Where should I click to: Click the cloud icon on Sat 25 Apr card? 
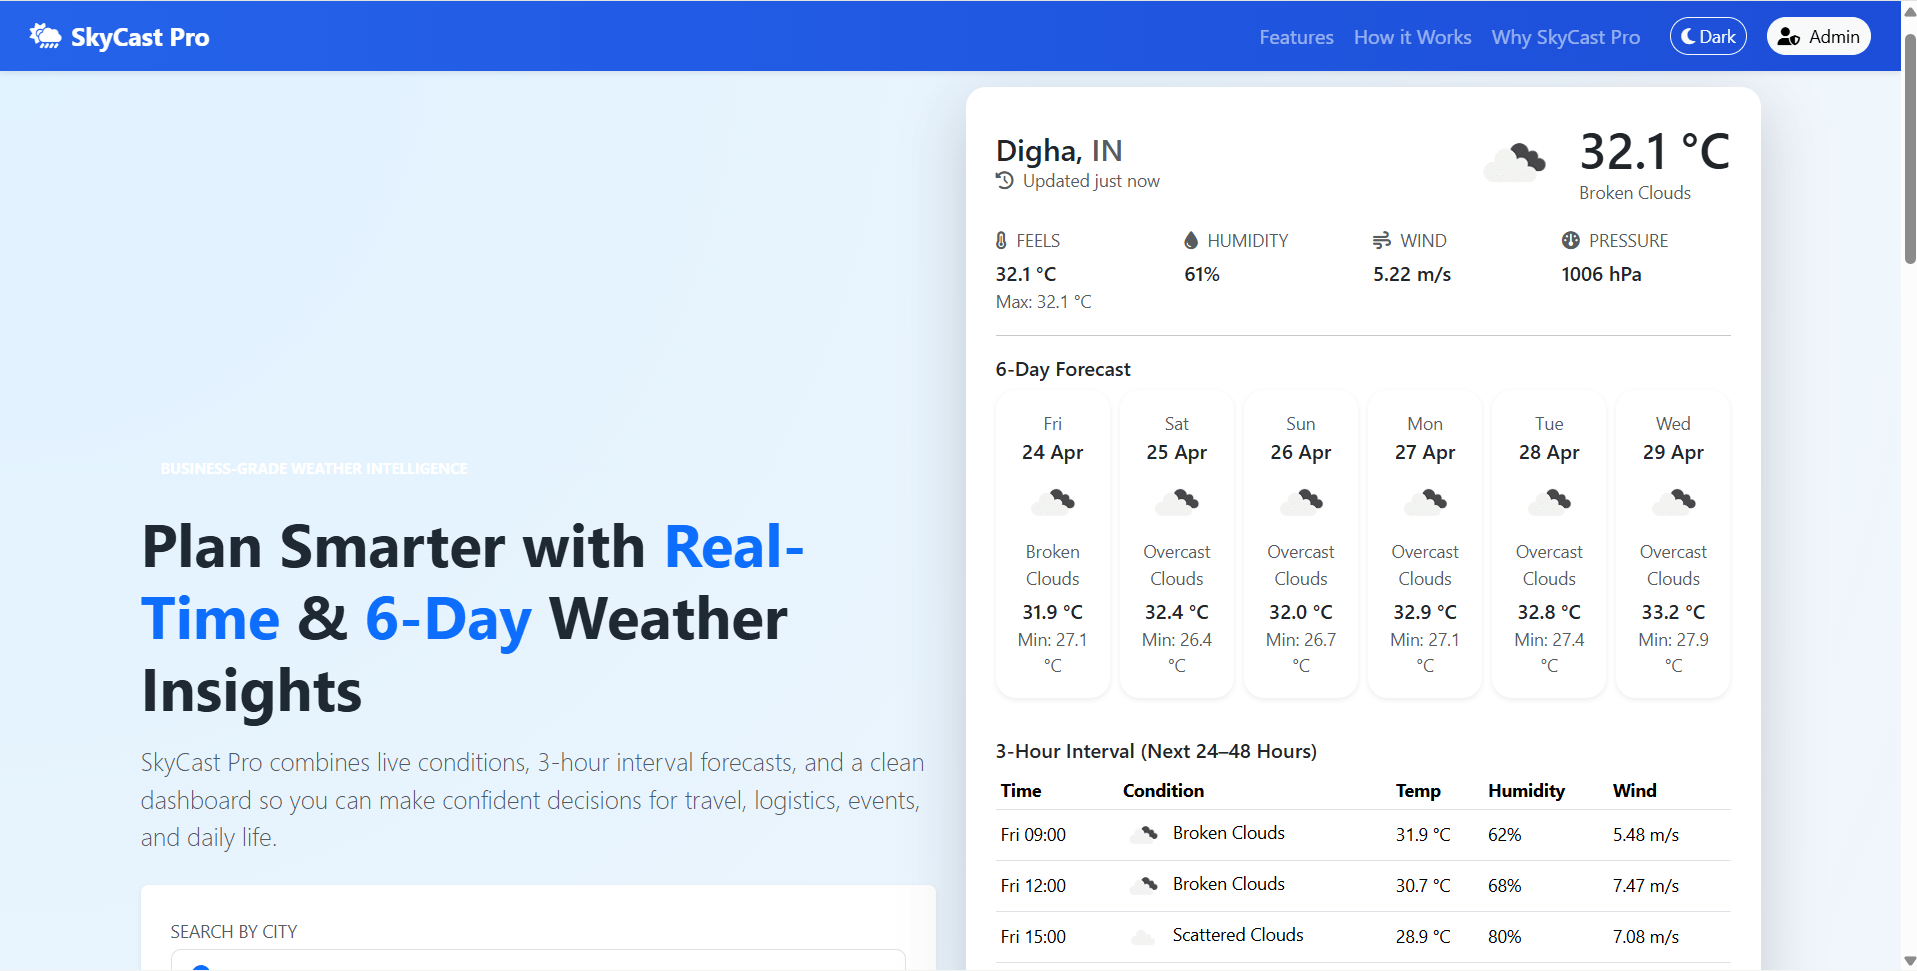[1177, 502]
